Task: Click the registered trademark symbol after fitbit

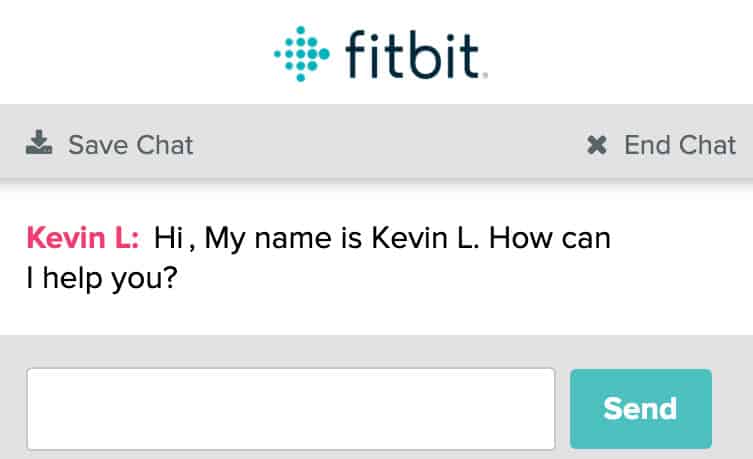Action: click(x=485, y=74)
